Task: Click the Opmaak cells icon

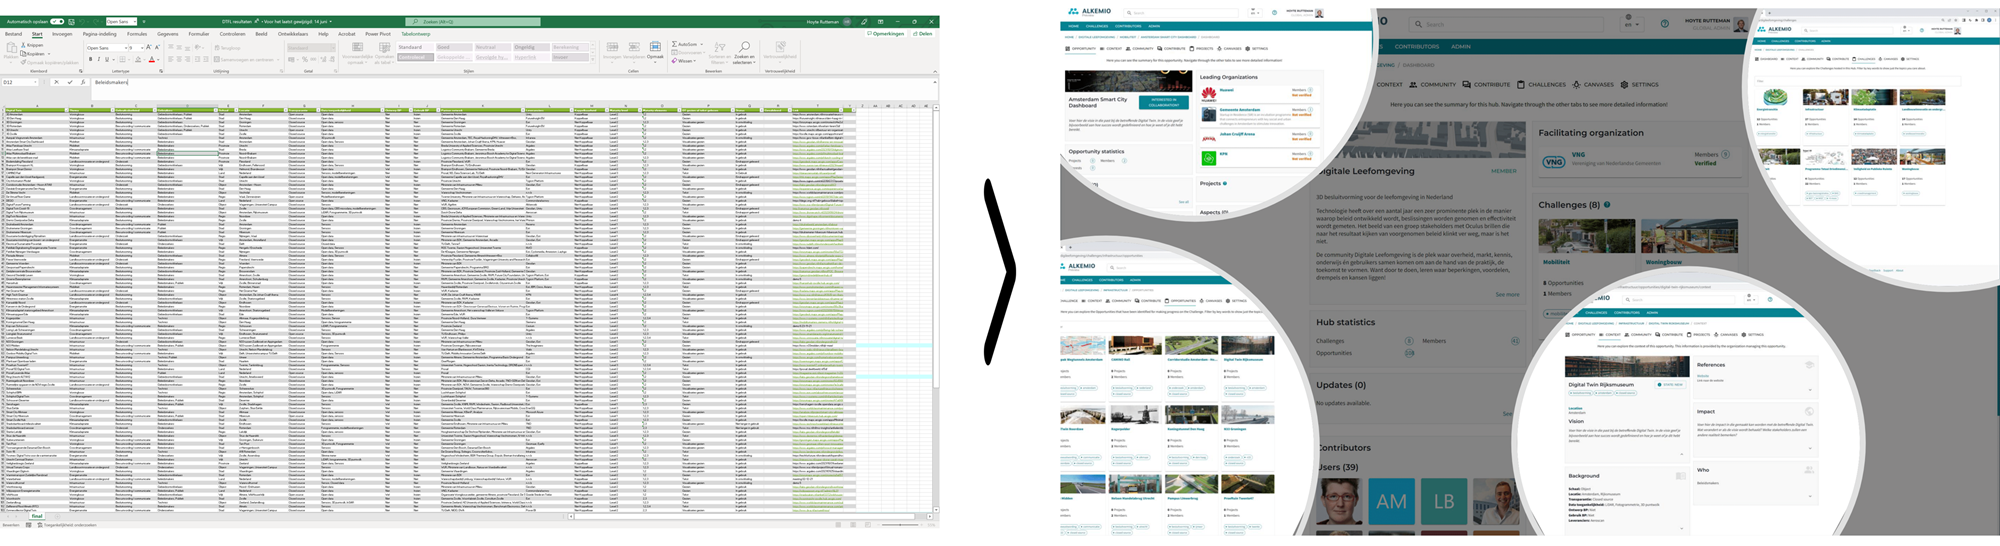Action: click(x=655, y=47)
